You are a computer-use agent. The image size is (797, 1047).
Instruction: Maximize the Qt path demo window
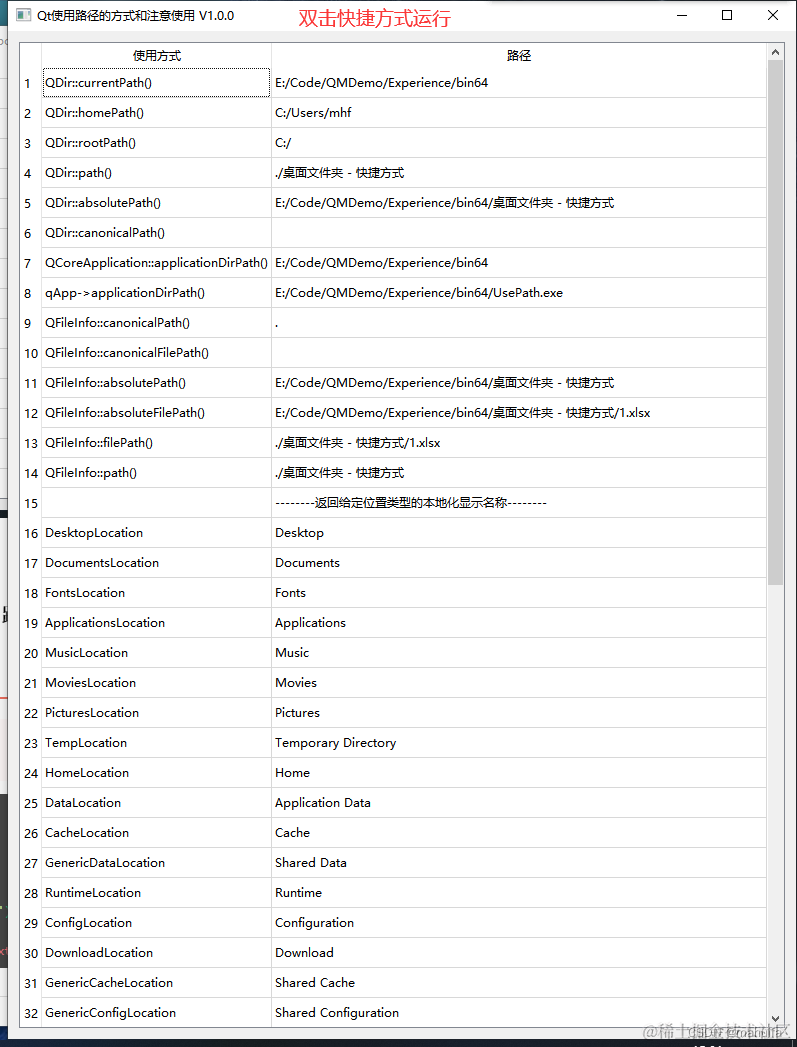tap(727, 15)
